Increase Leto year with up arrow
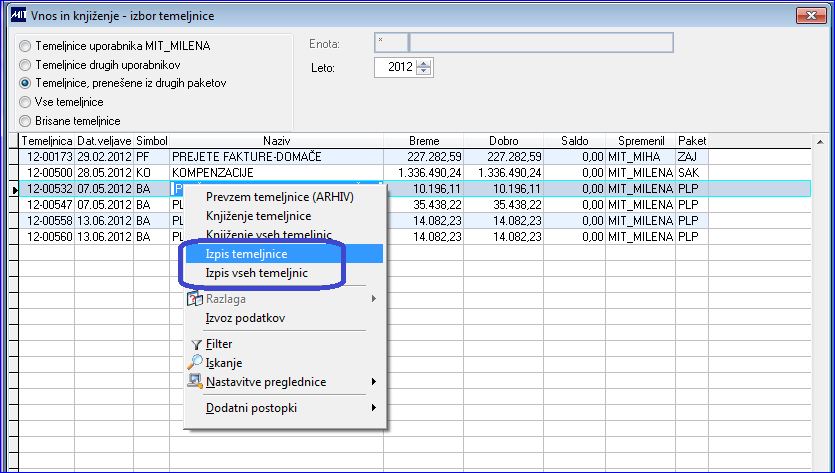The width and height of the screenshot is (835, 473). (424, 64)
